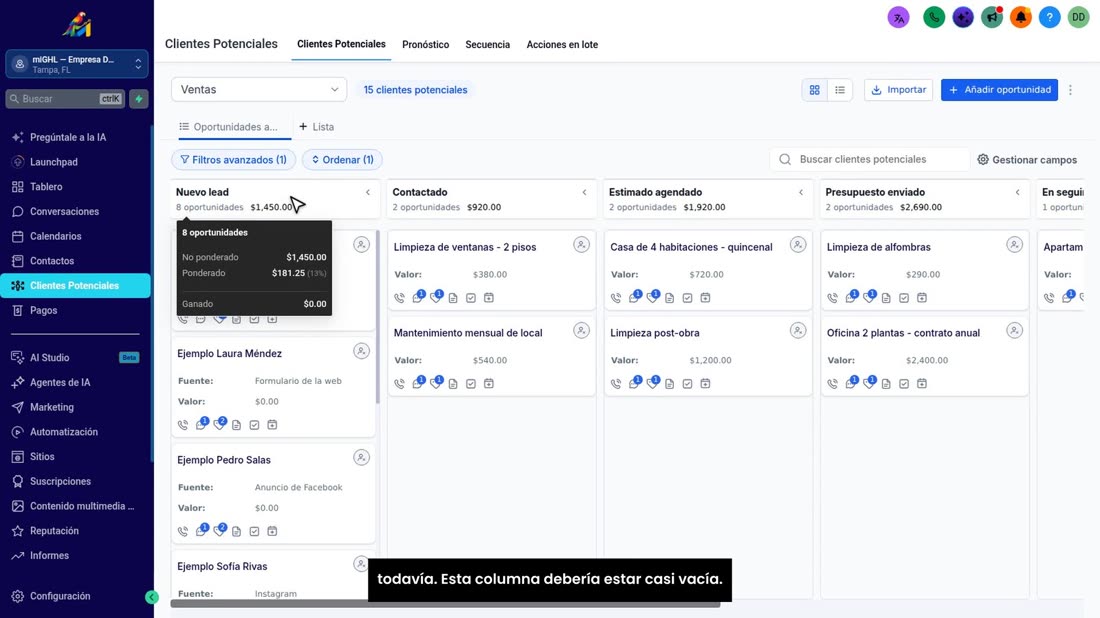Click the Importar button
The width and height of the screenshot is (1100, 618).
899,90
